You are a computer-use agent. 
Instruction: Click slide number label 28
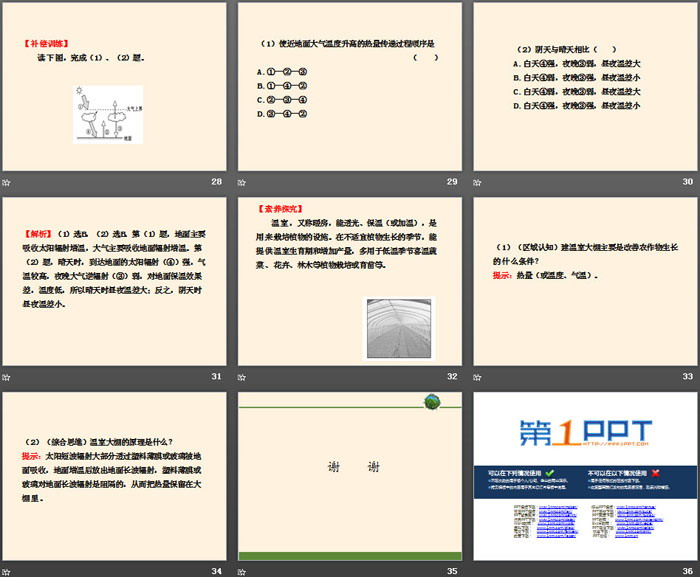(x=217, y=181)
